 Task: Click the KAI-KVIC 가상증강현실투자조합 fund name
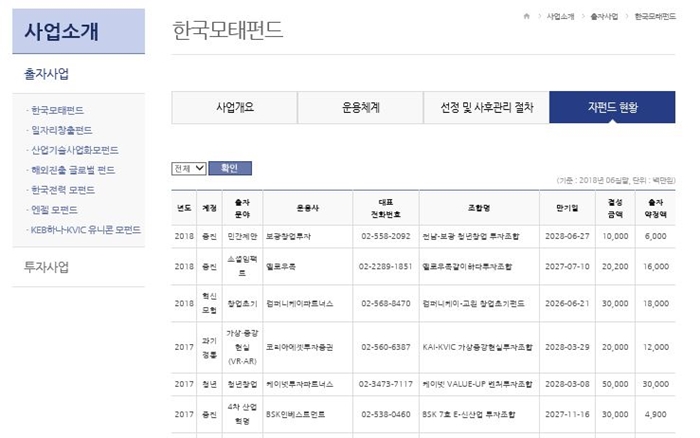pyautogui.click(x=478, y=347)
